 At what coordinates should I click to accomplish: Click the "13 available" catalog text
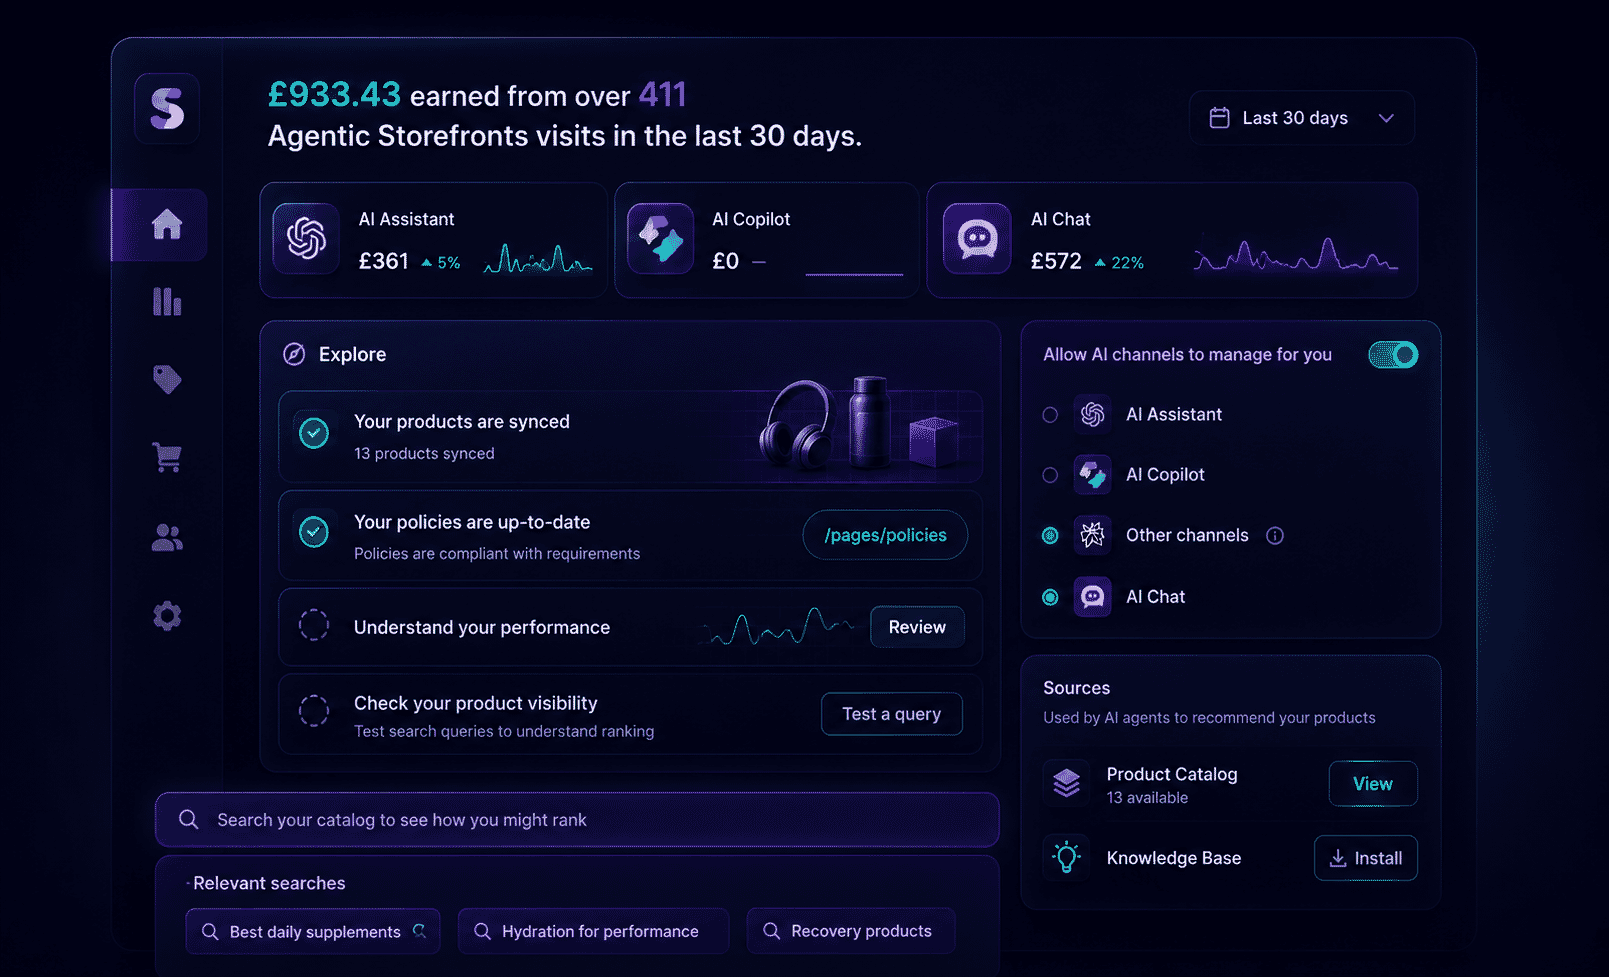pyautogui.click(x=1147, y=798)
